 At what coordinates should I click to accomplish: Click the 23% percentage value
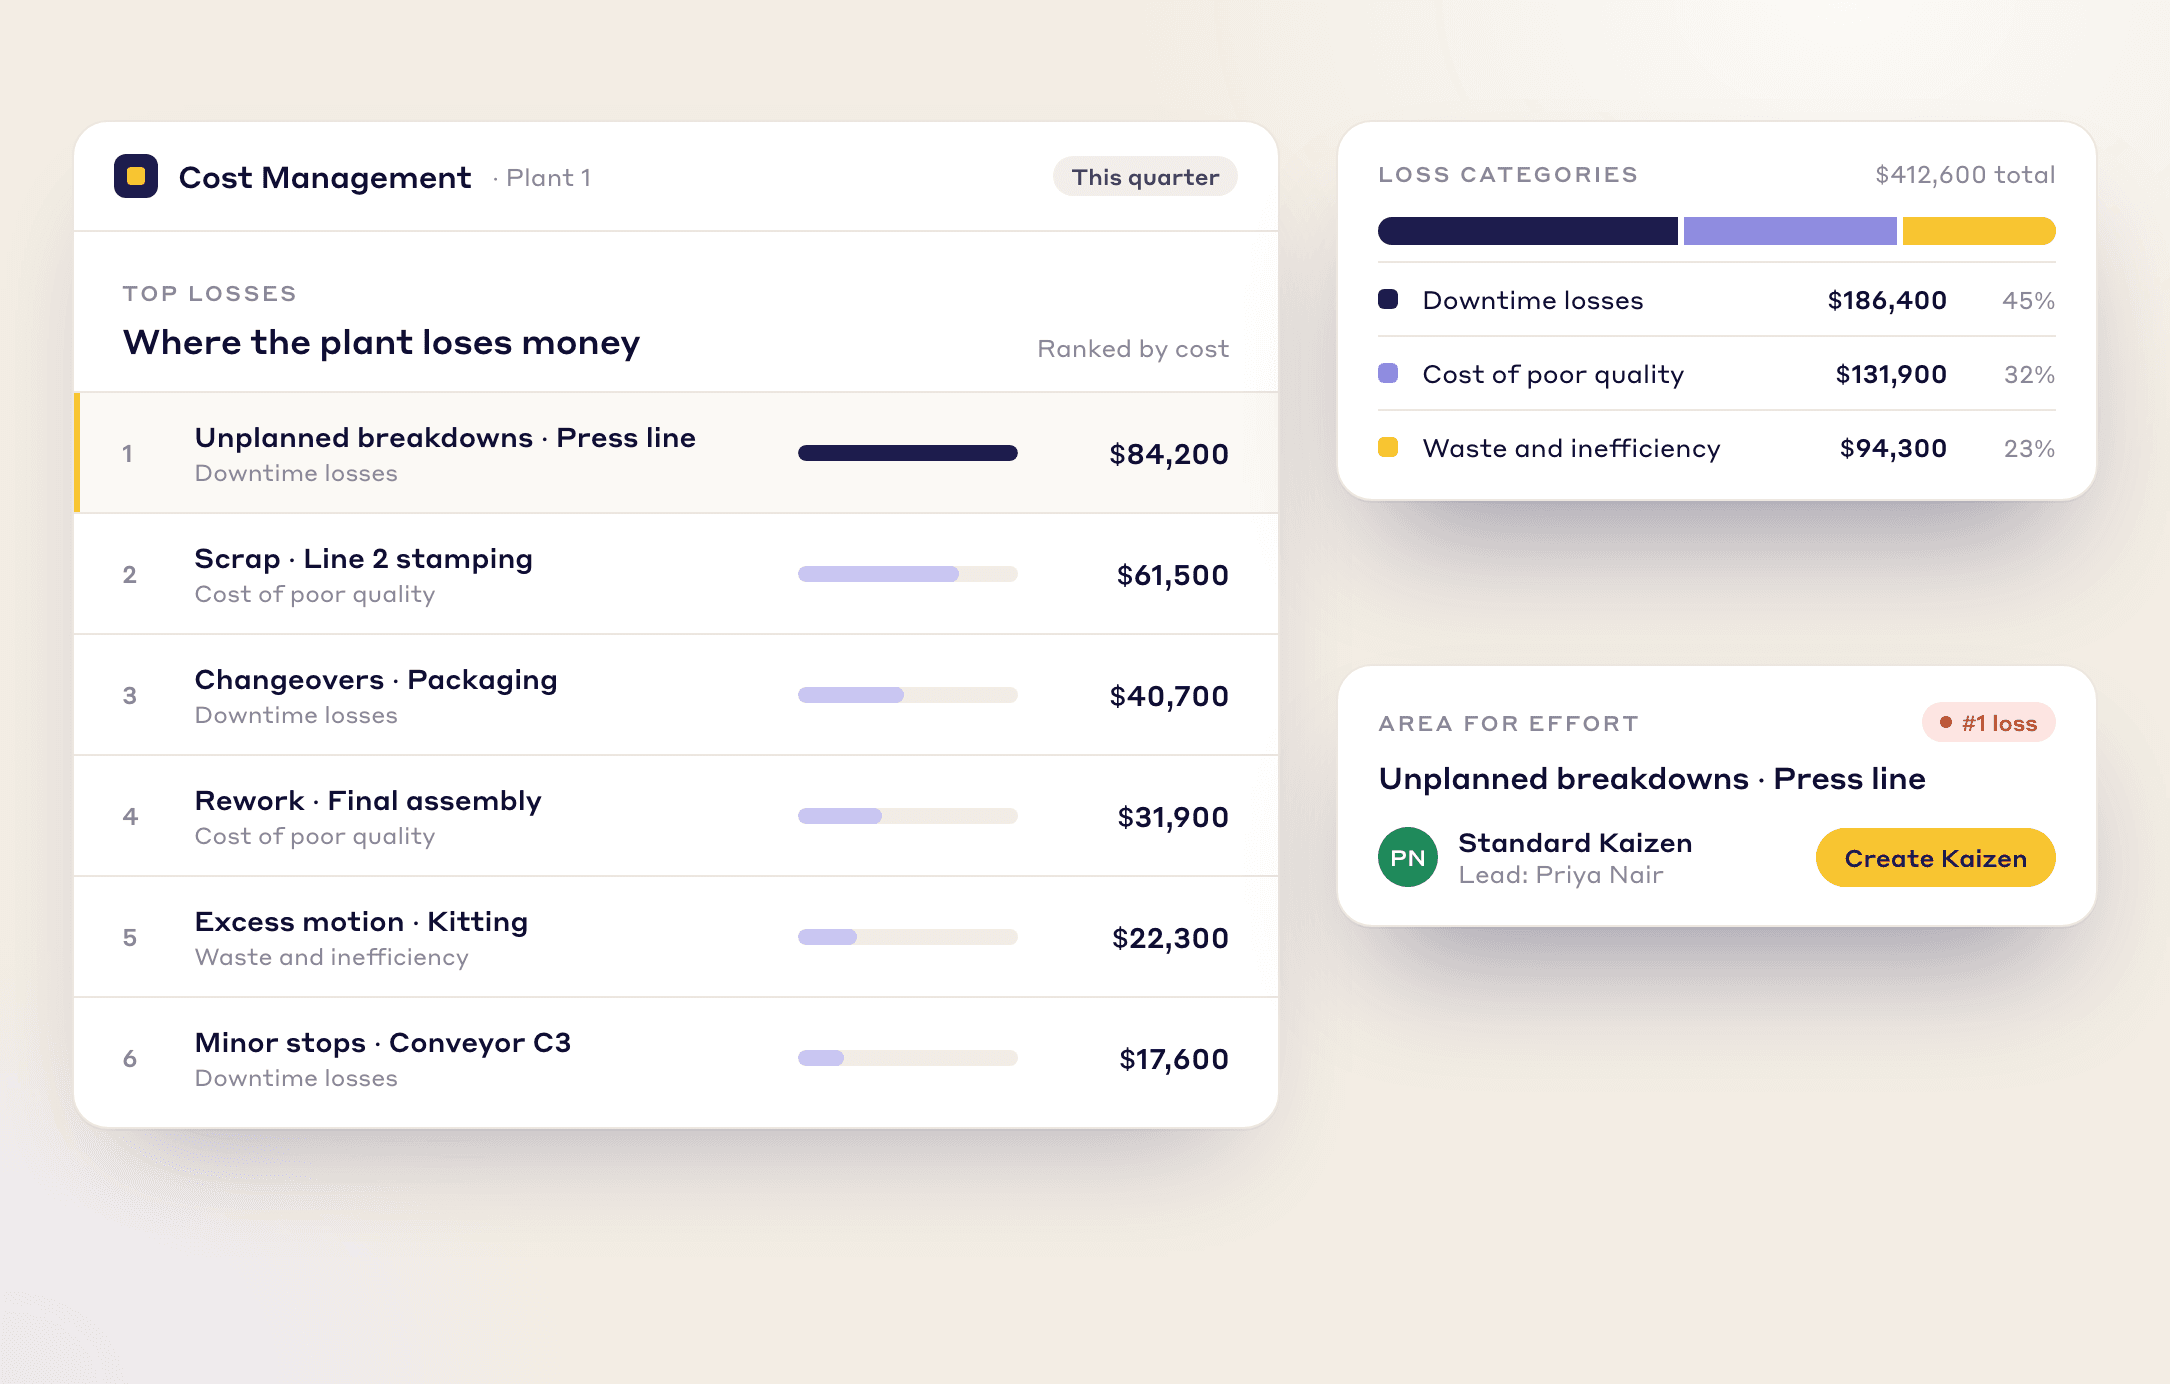(2030, 448)
